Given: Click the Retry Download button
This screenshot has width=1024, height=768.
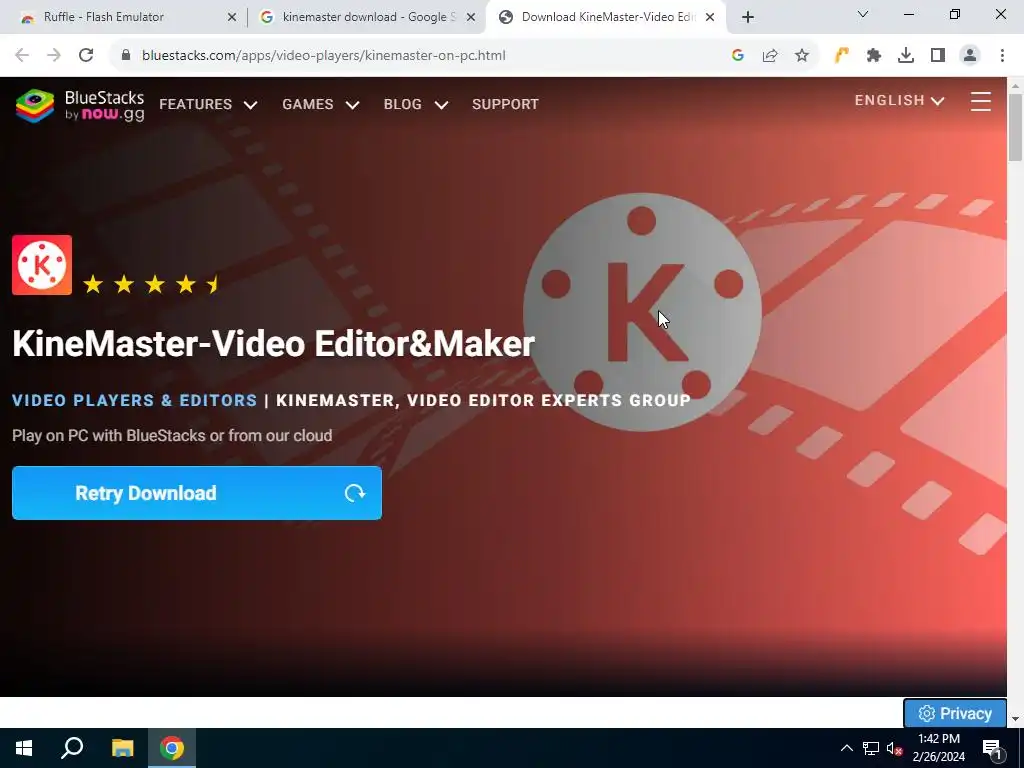Looking at the screenshot, I should click(x=197, y=493).
